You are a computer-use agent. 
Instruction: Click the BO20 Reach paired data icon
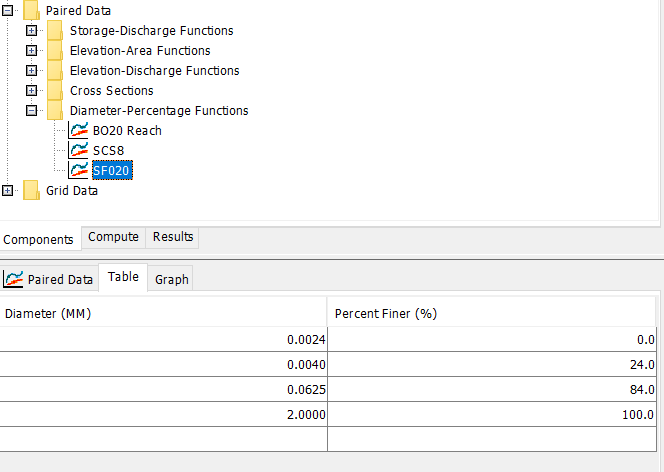point(78,130)
